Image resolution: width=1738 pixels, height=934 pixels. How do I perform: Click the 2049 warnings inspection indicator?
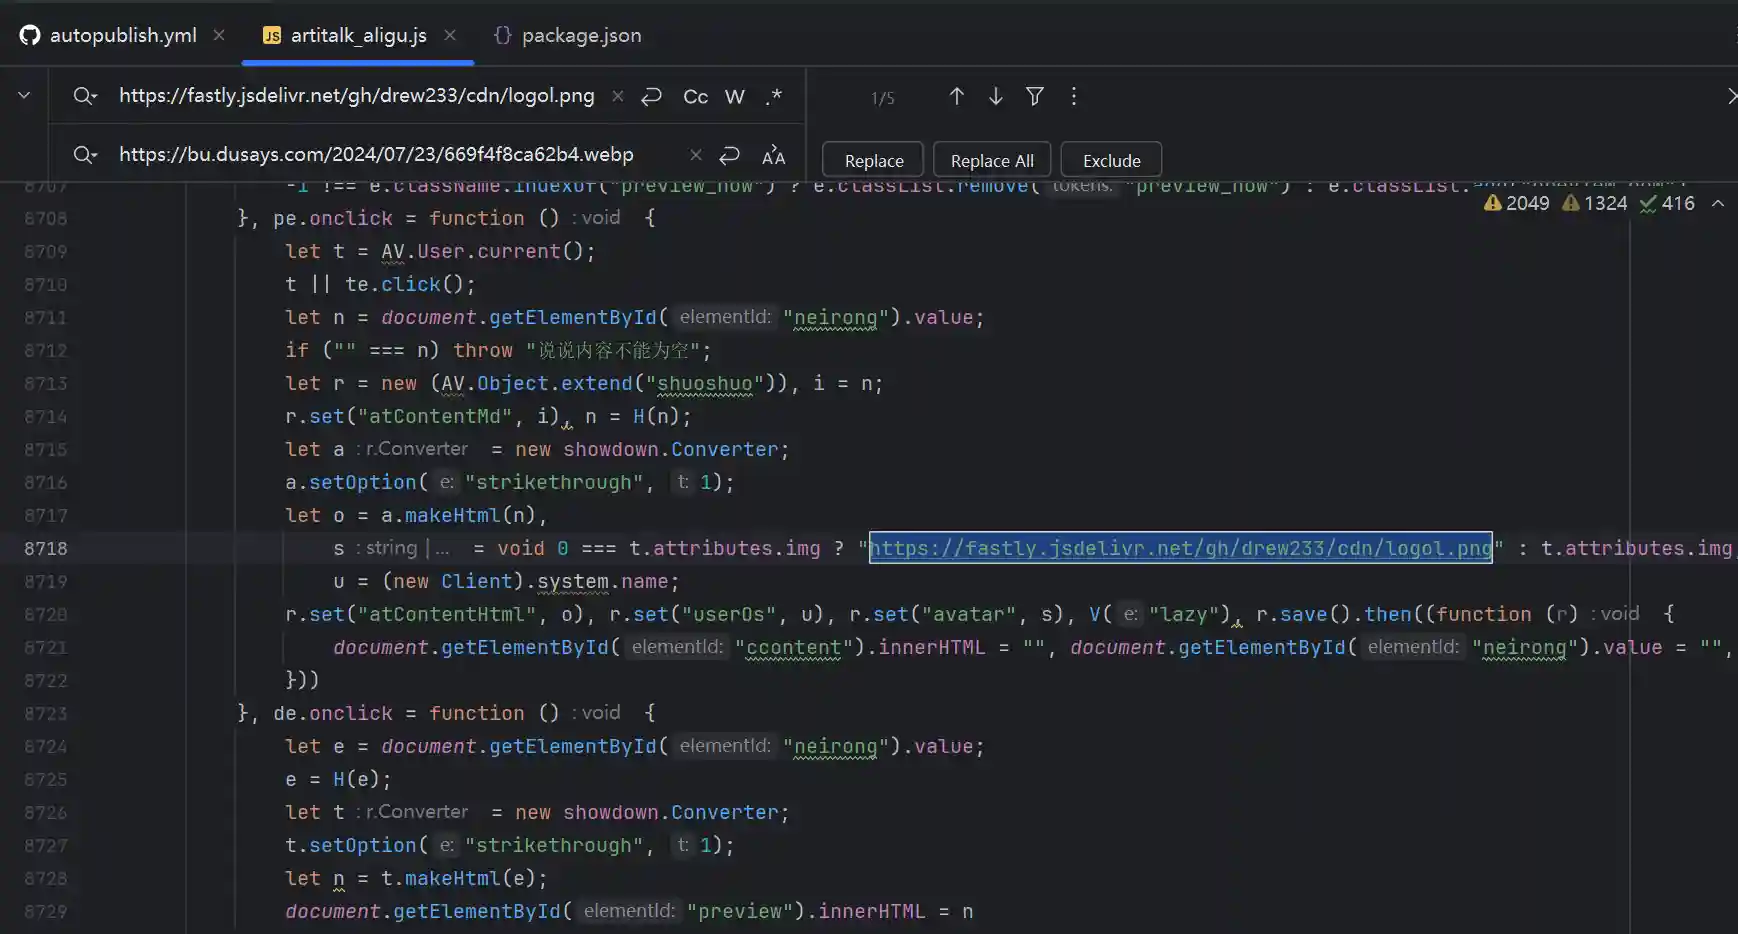click(1517, 203)
